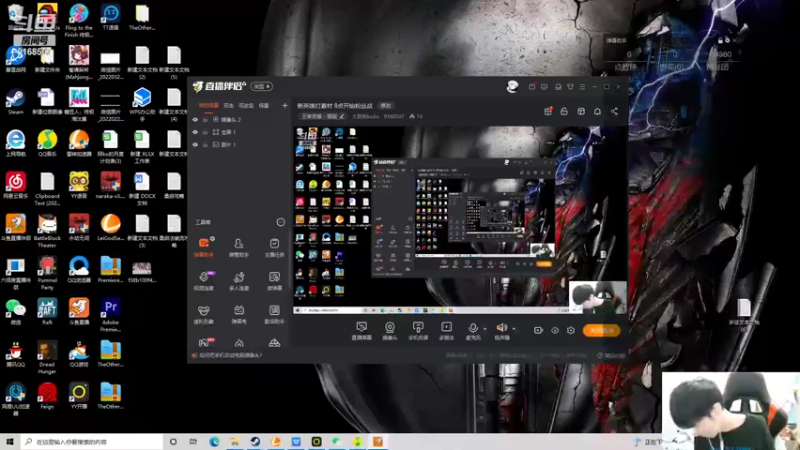Click the orange stop streaming button

602,330
